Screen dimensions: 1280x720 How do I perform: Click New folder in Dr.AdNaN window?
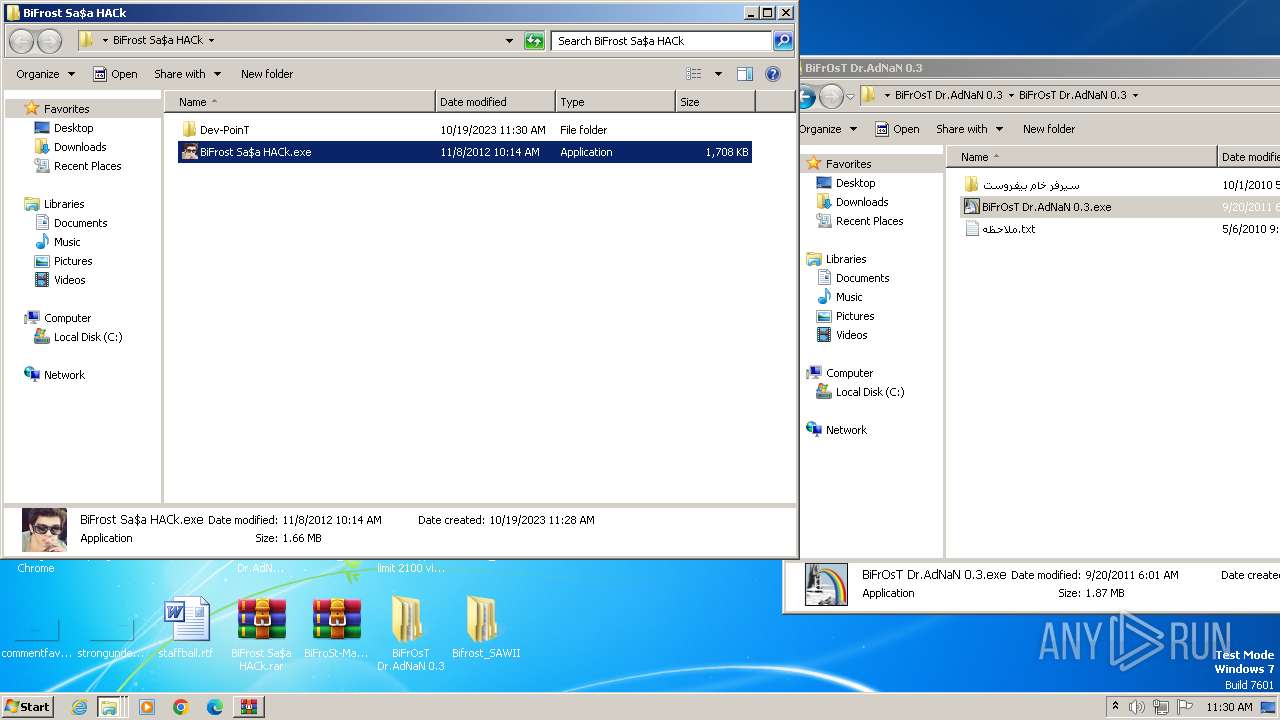[1049, 129]
